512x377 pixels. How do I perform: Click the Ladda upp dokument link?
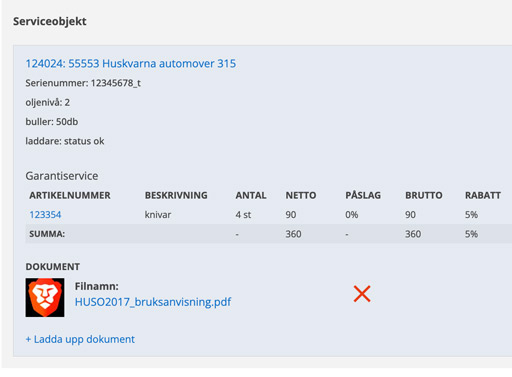(80, 339)
